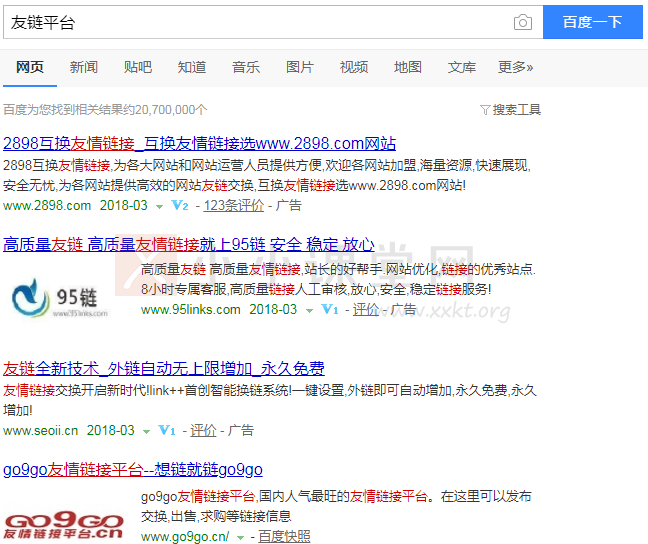Open the 百度快照 cached page link
Viewport: 648px width, 544px height.
(x=284, y=537)
